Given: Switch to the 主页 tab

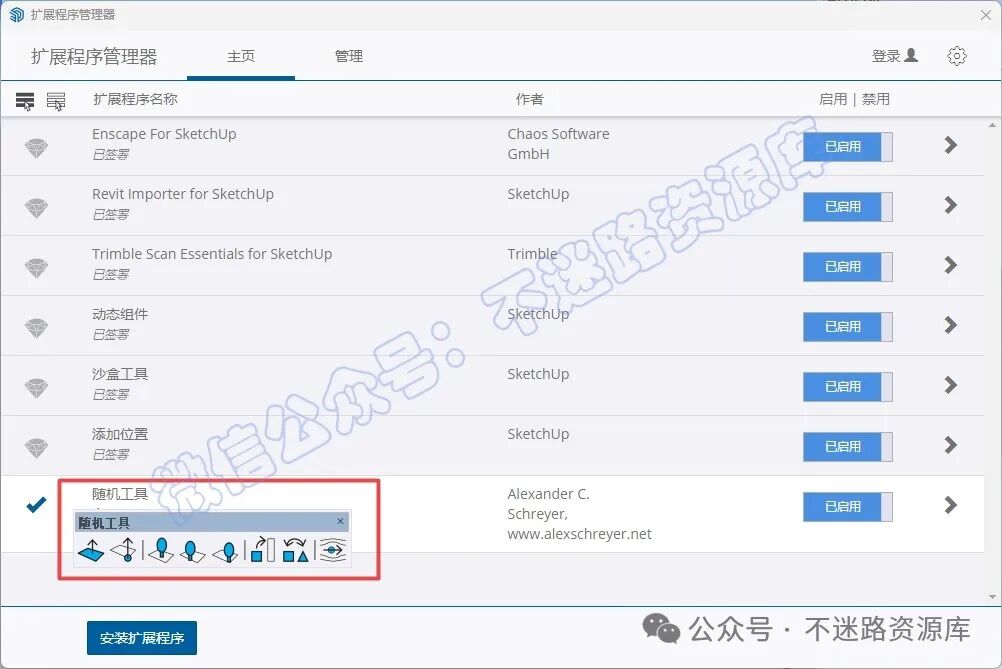Looking at the screenshot, I should [x=241, y=56].
